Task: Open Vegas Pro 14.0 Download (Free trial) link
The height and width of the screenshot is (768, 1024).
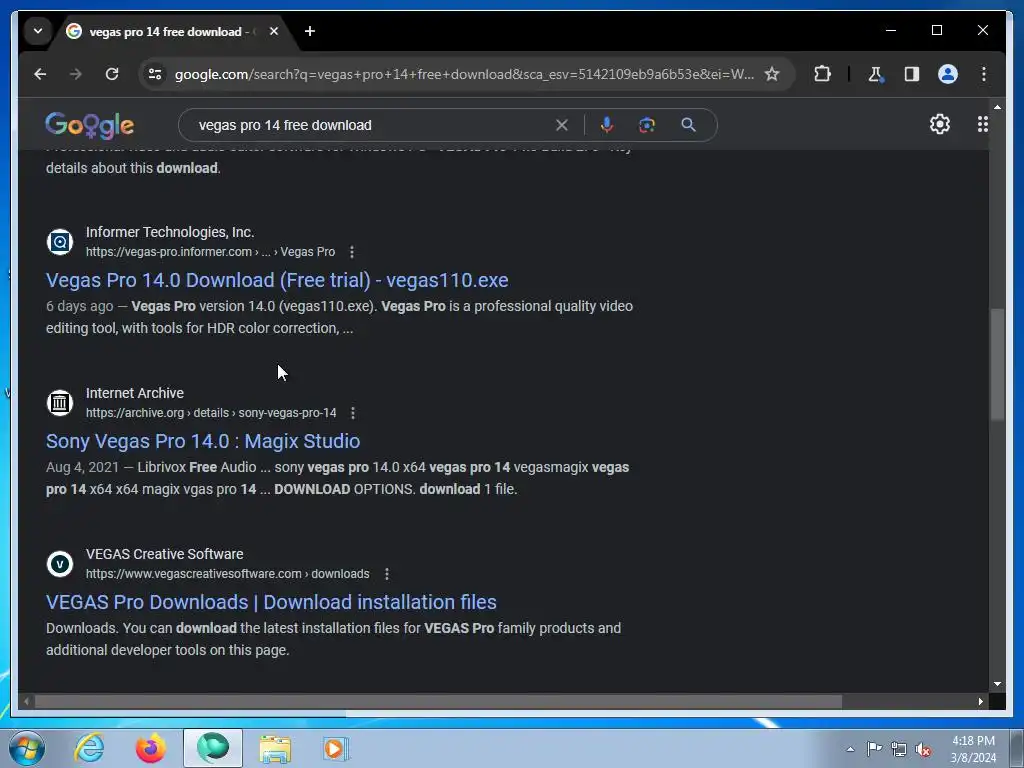Action: (277, 280)
